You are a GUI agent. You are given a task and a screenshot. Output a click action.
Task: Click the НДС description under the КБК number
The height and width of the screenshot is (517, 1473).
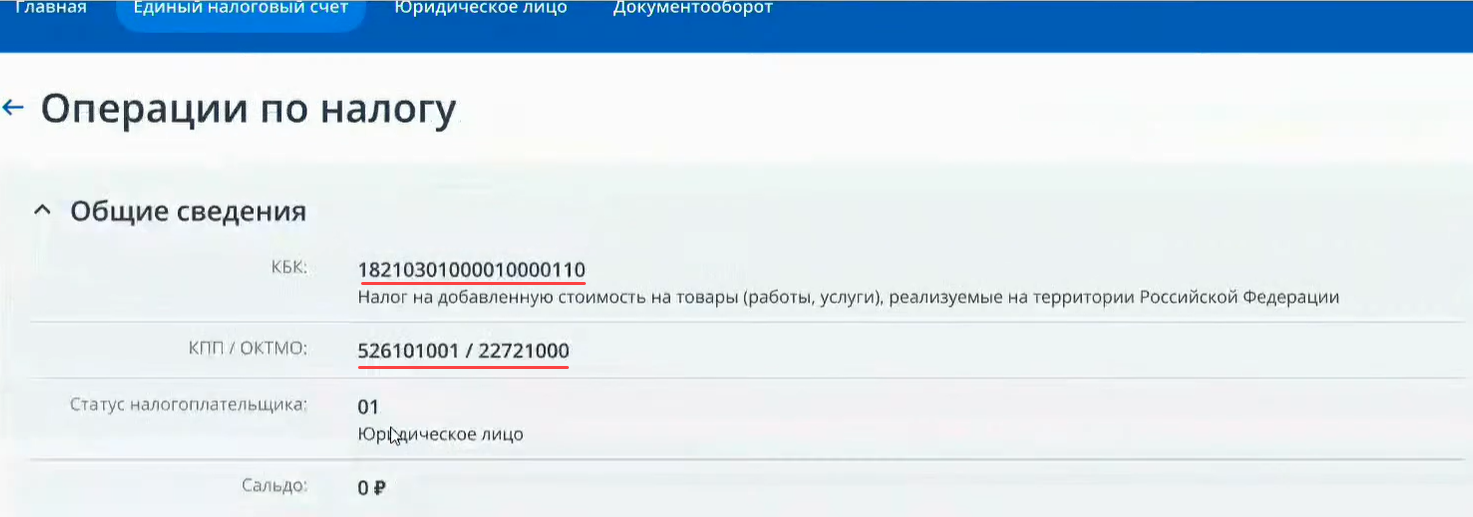click(x=847, y=297)
